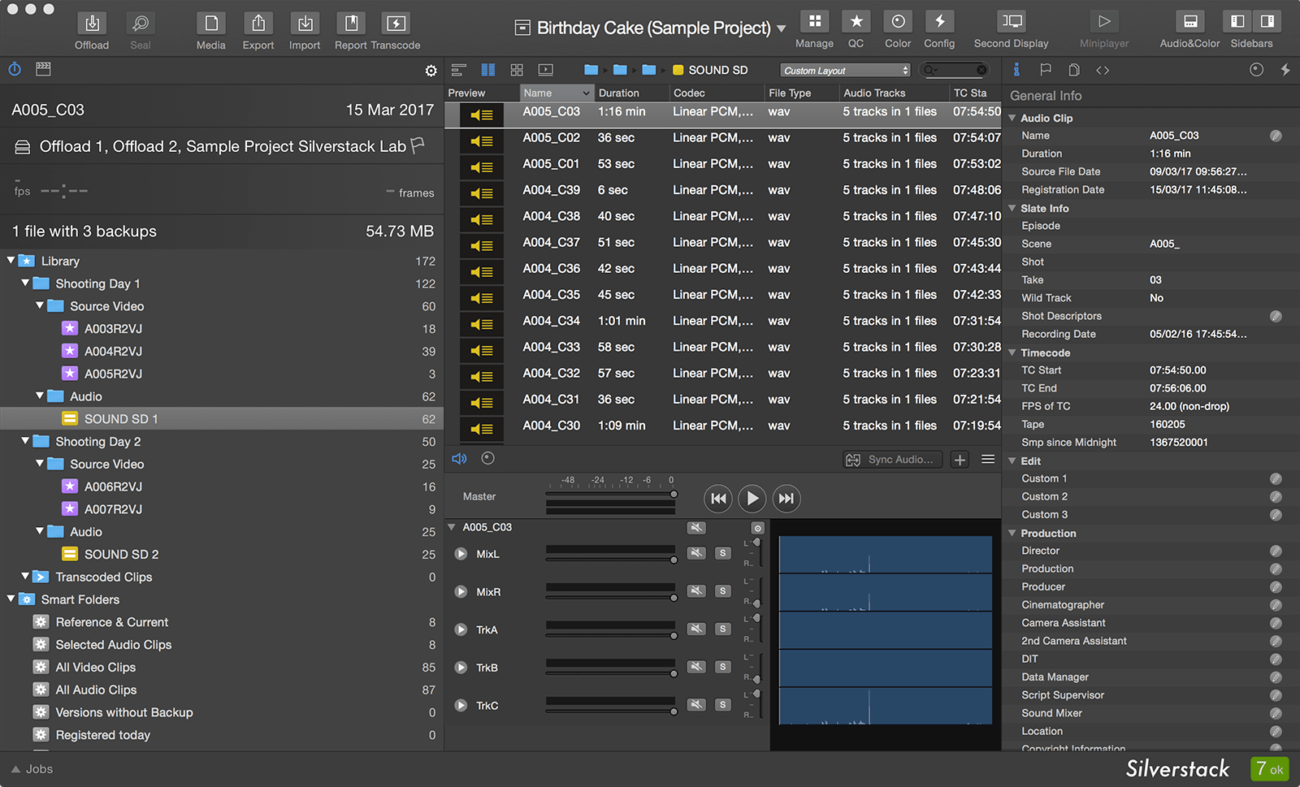Viewport: 1300px width, 787px height.
Task: Collapse the Smart Folders group
Action: [11, 600]
